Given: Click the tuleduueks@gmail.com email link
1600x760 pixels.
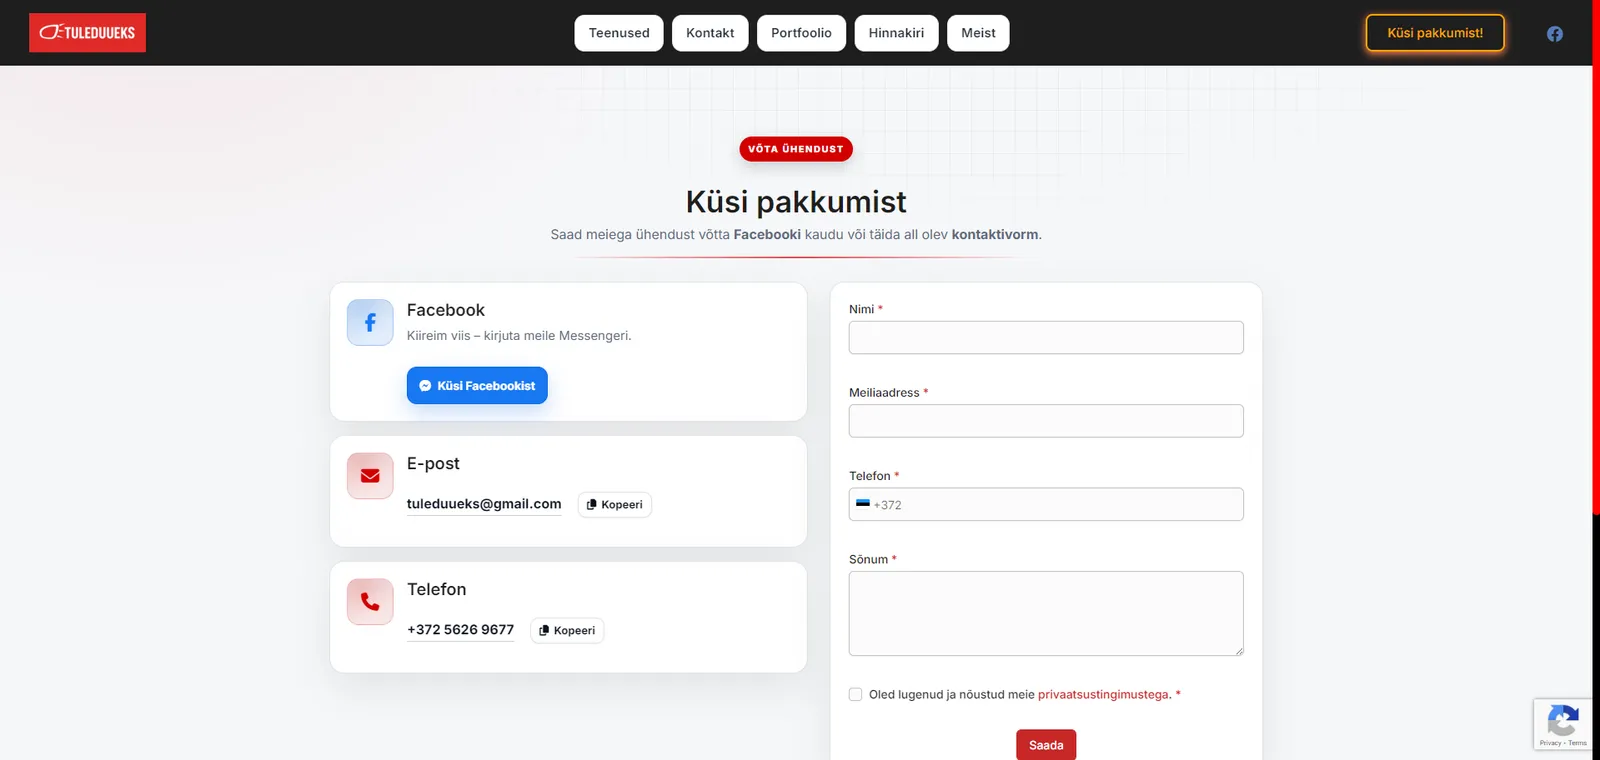Looking at the screenshot, I should point(484,504).
